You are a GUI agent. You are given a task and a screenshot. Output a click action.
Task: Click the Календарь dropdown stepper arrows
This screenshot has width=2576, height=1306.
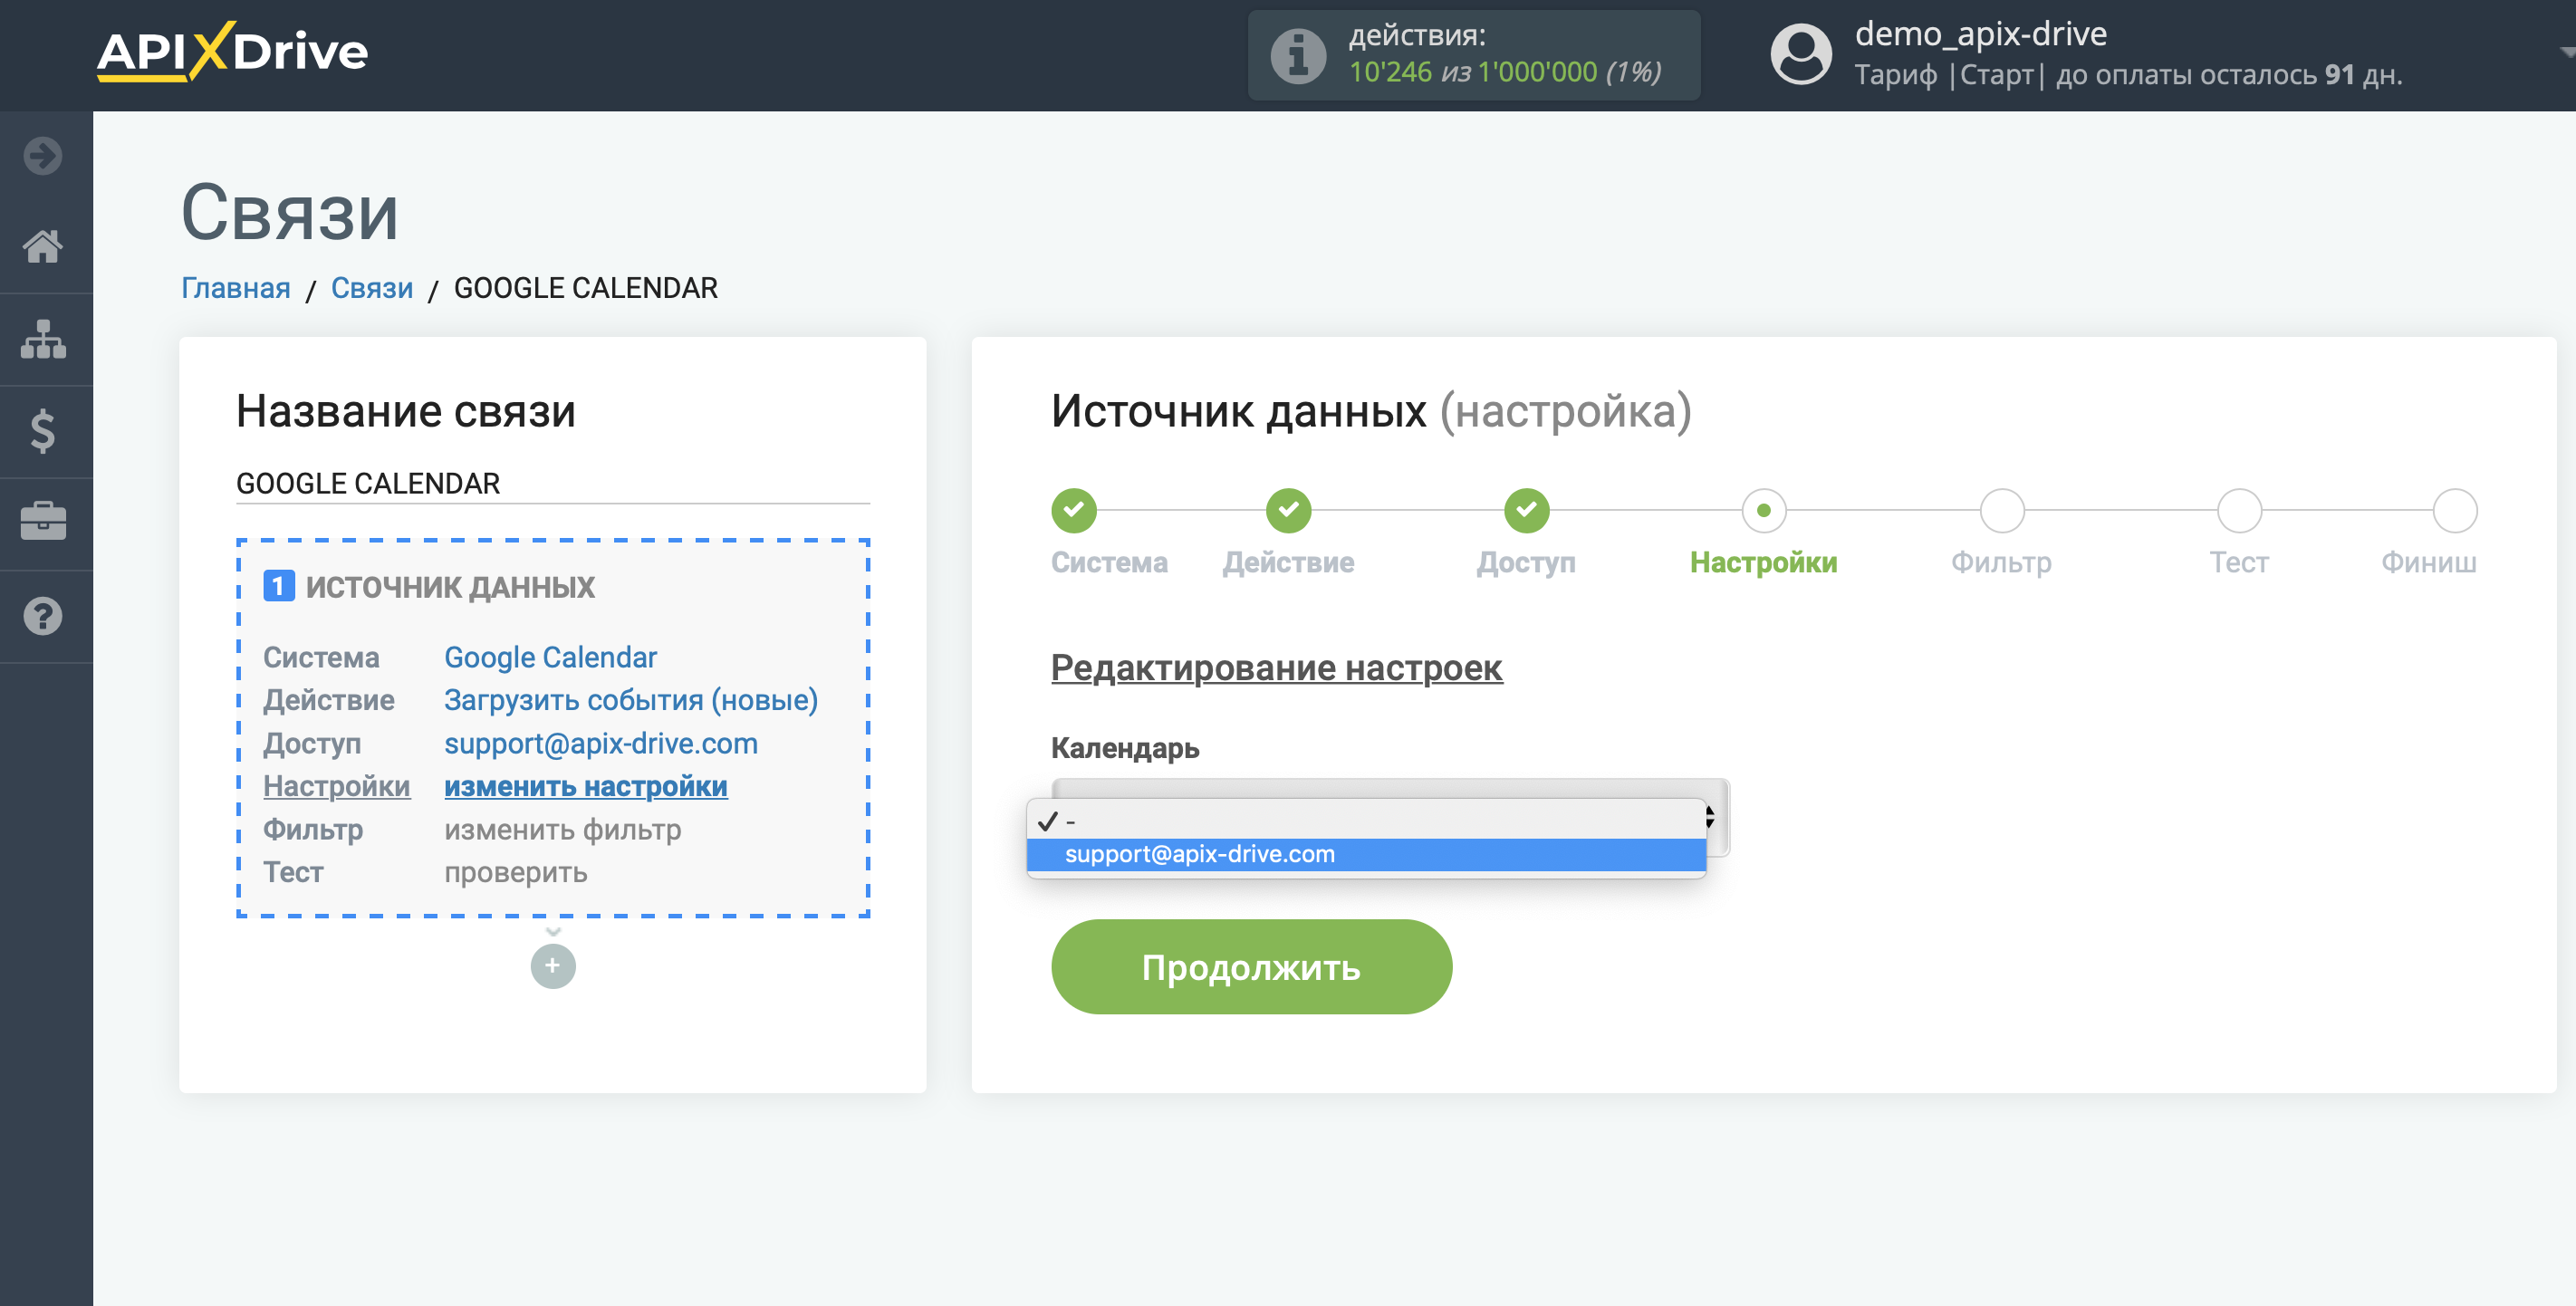click(1711, 817)
